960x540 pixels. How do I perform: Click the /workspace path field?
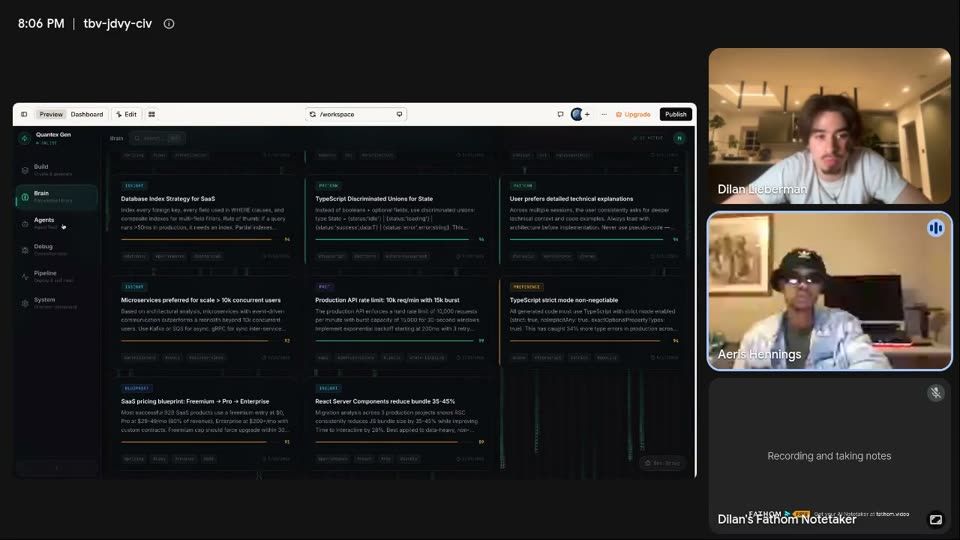click(356, 114)
